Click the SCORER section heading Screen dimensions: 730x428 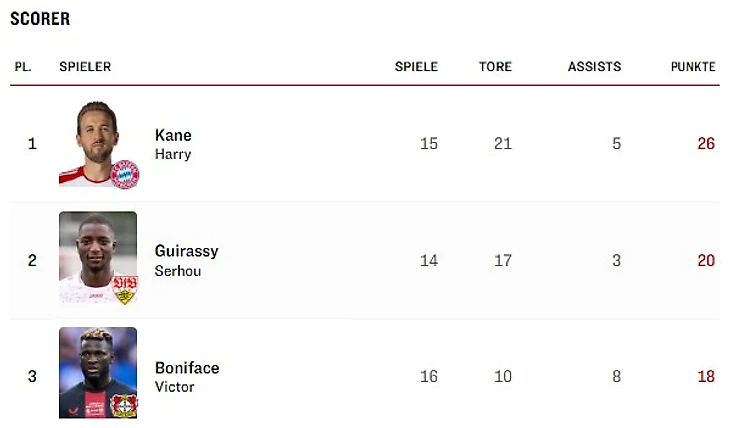40,19
